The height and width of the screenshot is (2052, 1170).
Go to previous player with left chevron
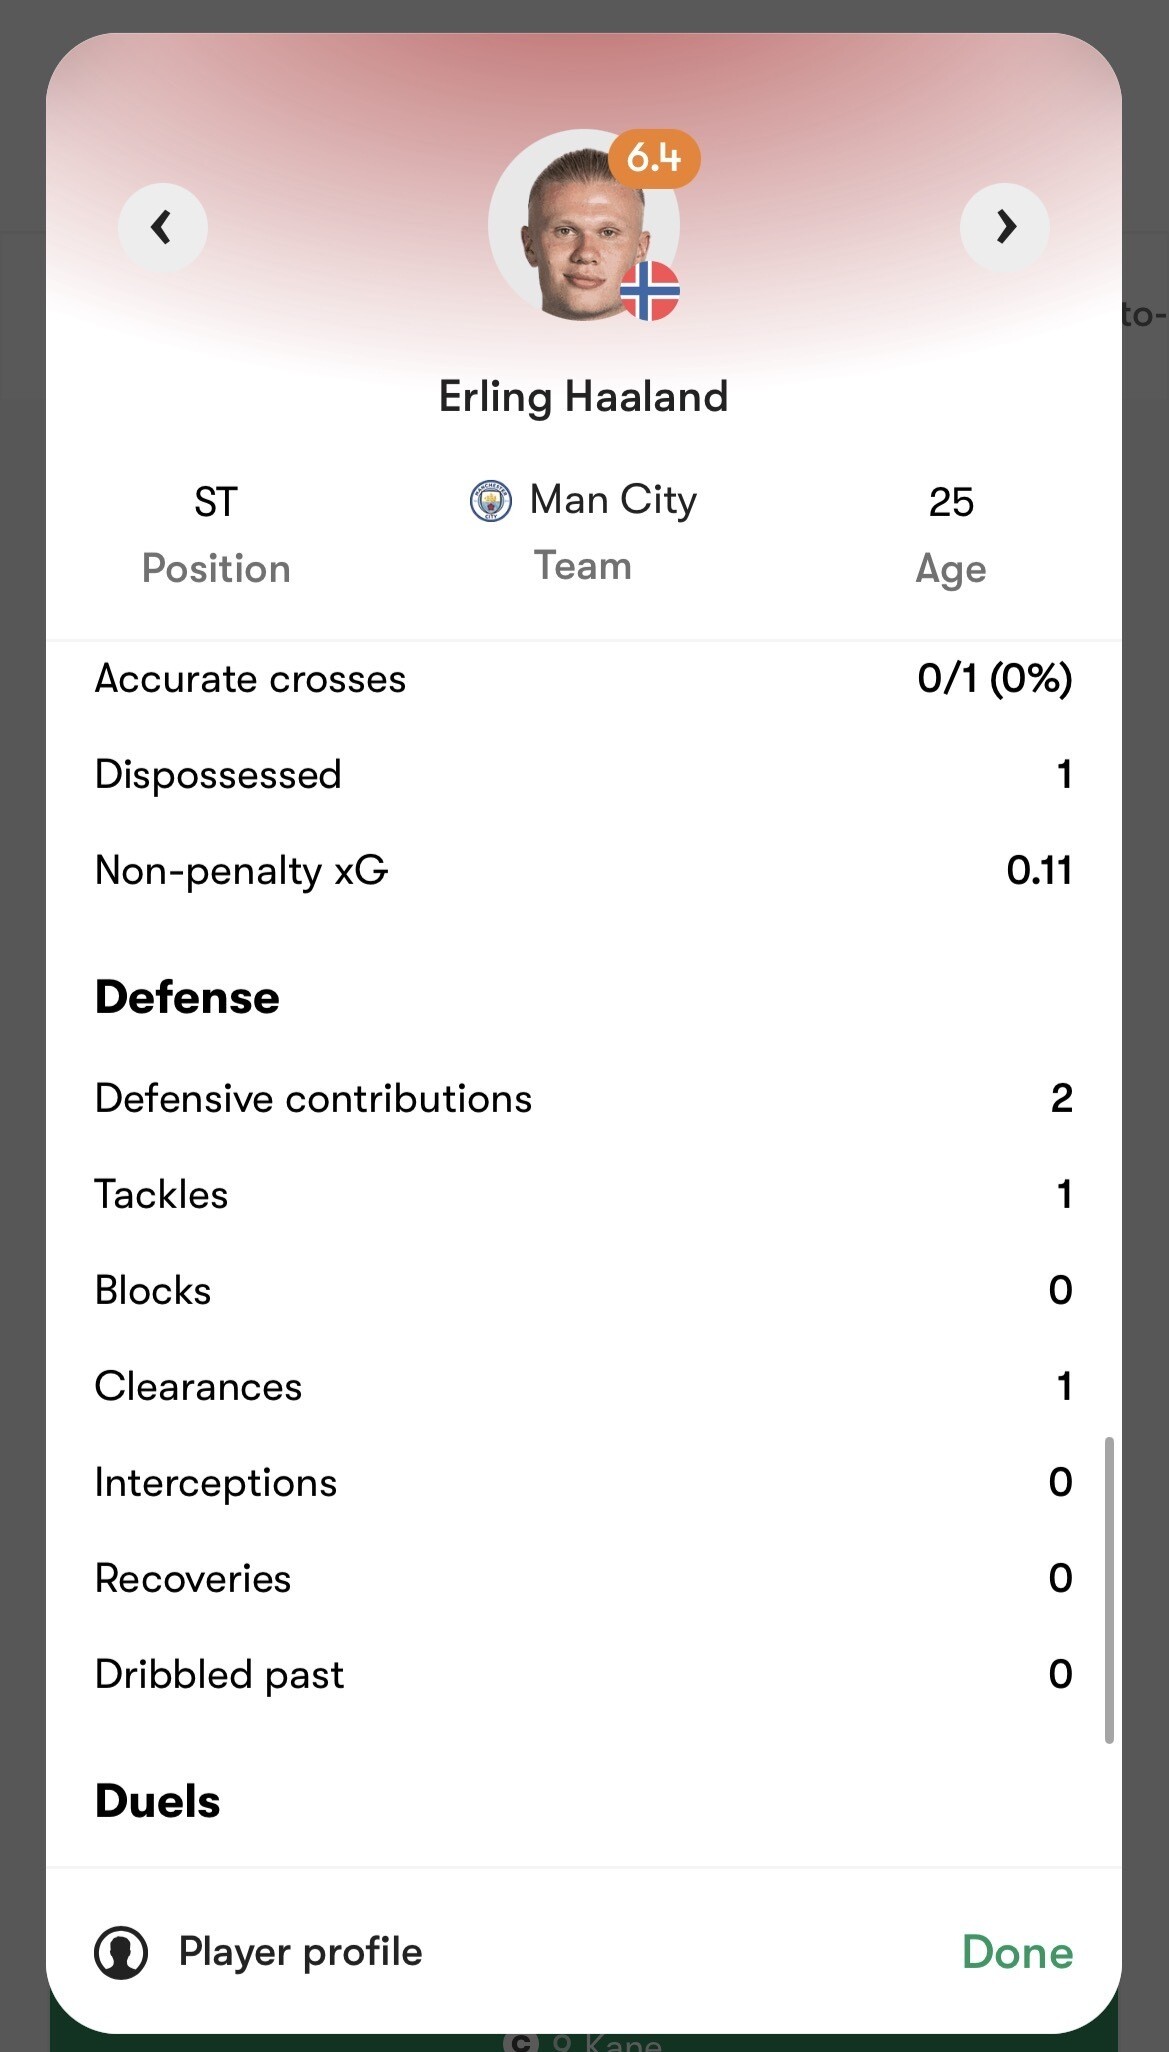tap(163, 228)
